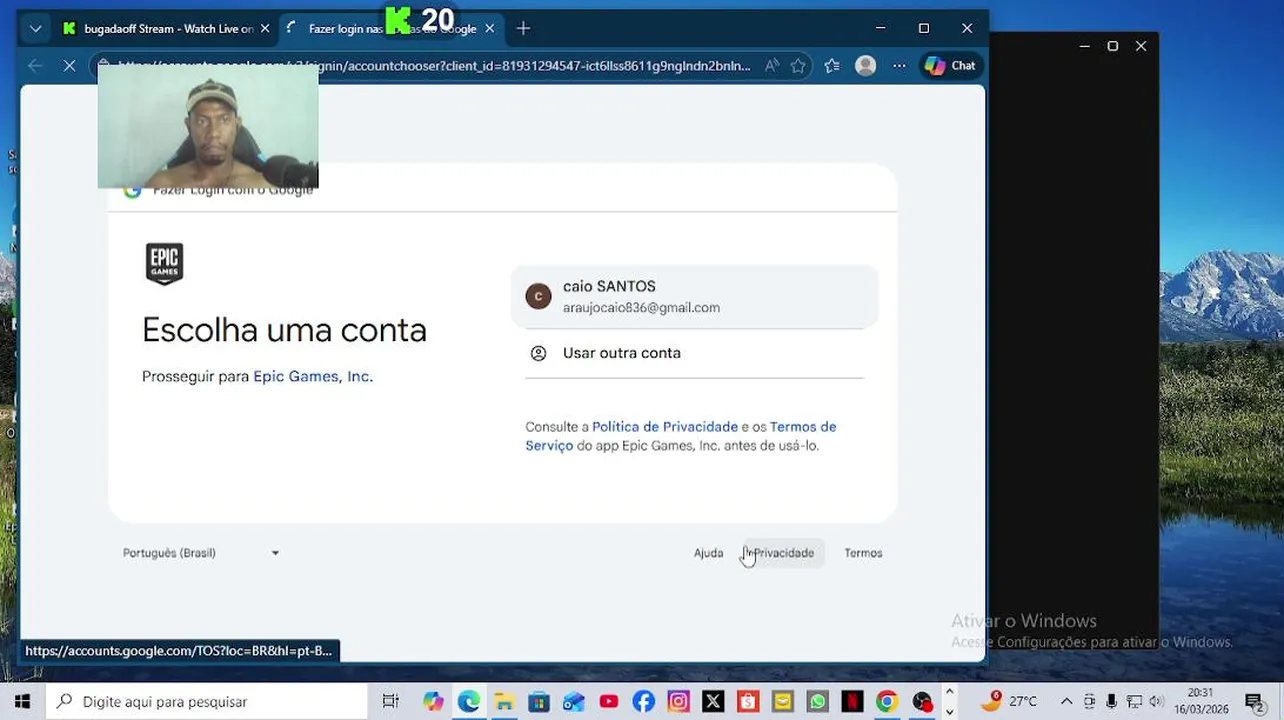The width and height of the screenshot is (1284, 720).
Task: Click the microphone tray icon
Action: point(1111,702)
